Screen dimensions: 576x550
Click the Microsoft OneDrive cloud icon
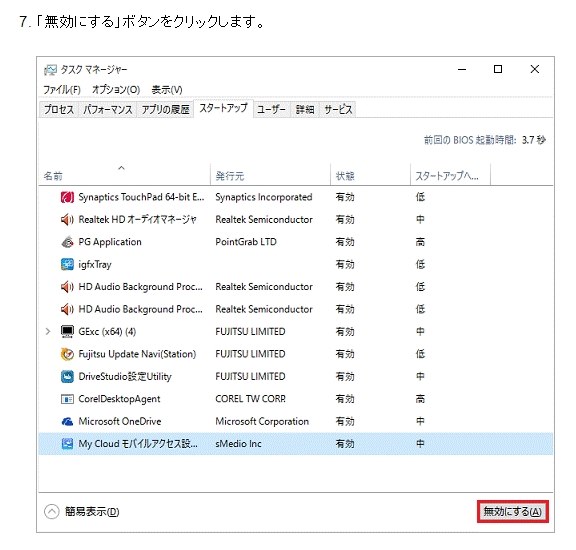tap(67, 421)
